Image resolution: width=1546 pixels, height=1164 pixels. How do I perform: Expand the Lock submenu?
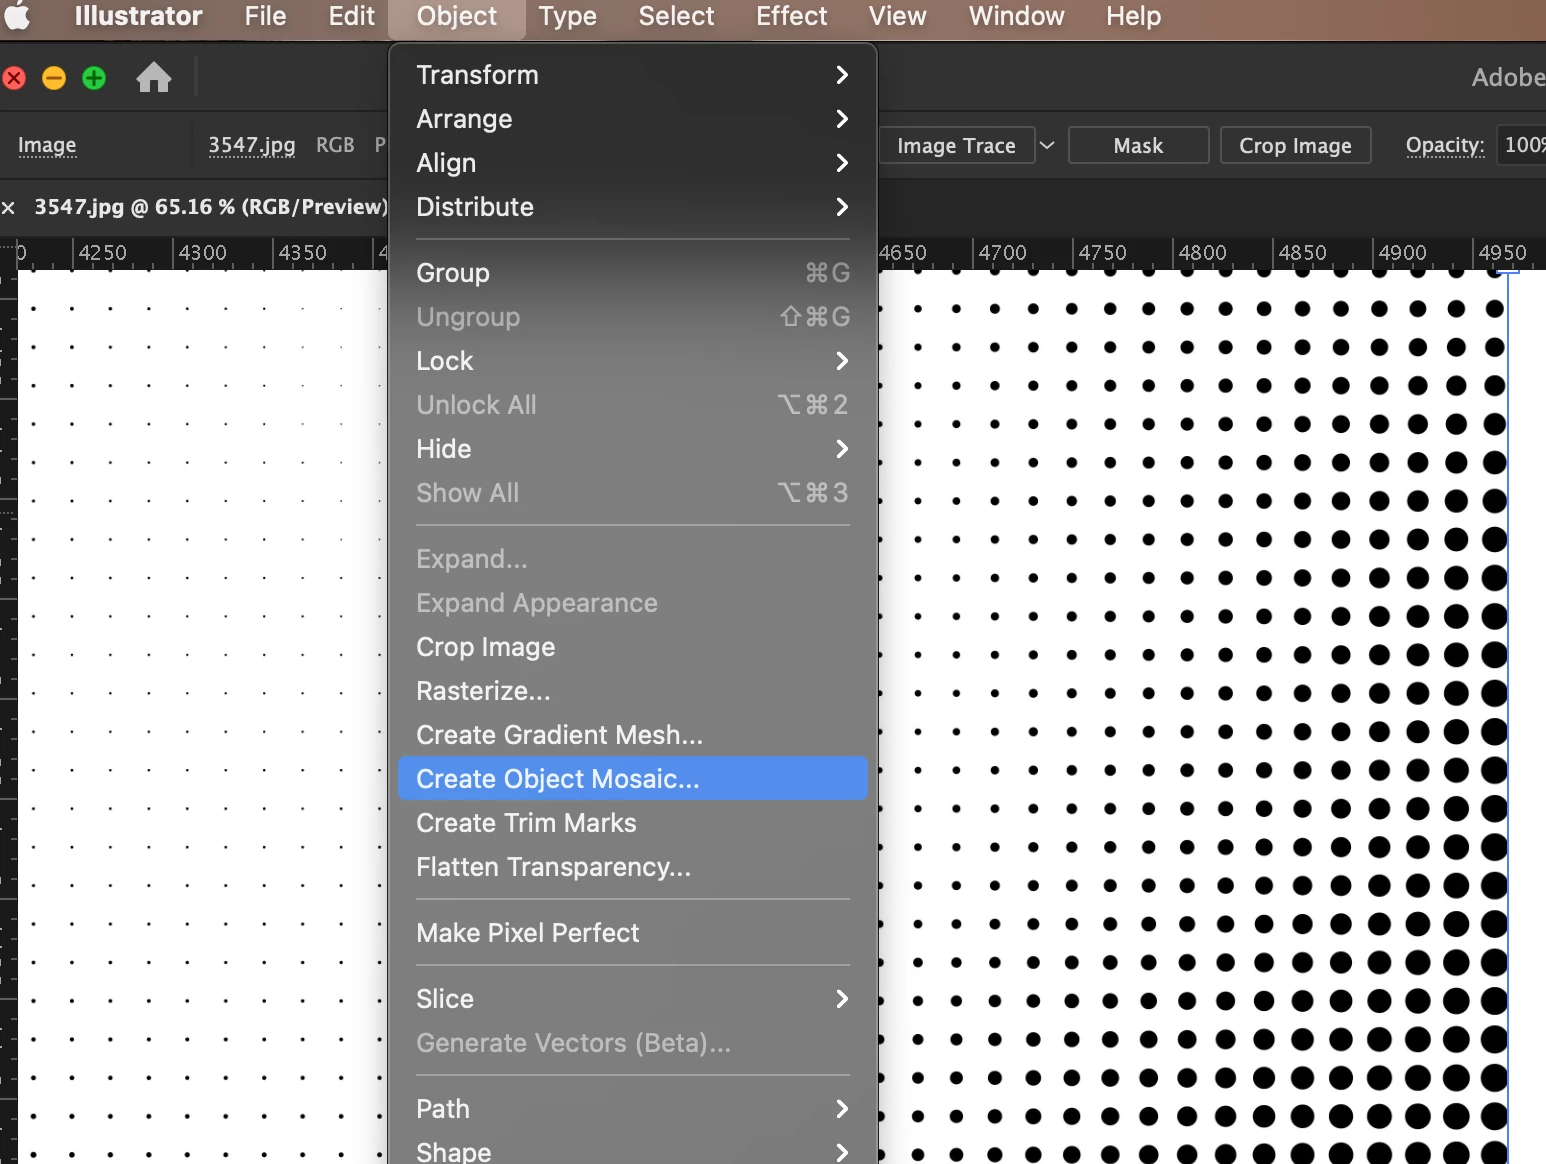coord(633,361)
